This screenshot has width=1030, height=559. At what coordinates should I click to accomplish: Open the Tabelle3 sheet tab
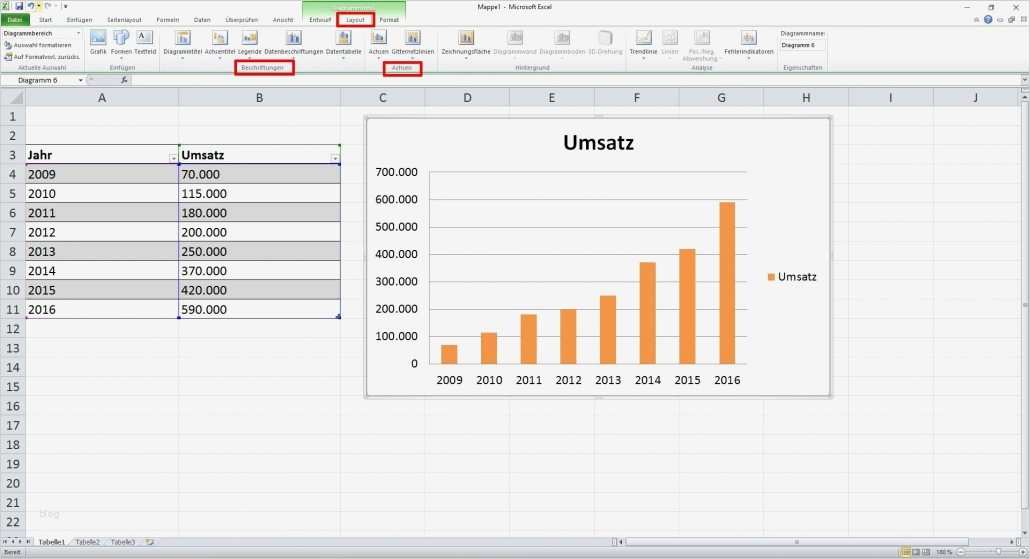pos(123,542)
